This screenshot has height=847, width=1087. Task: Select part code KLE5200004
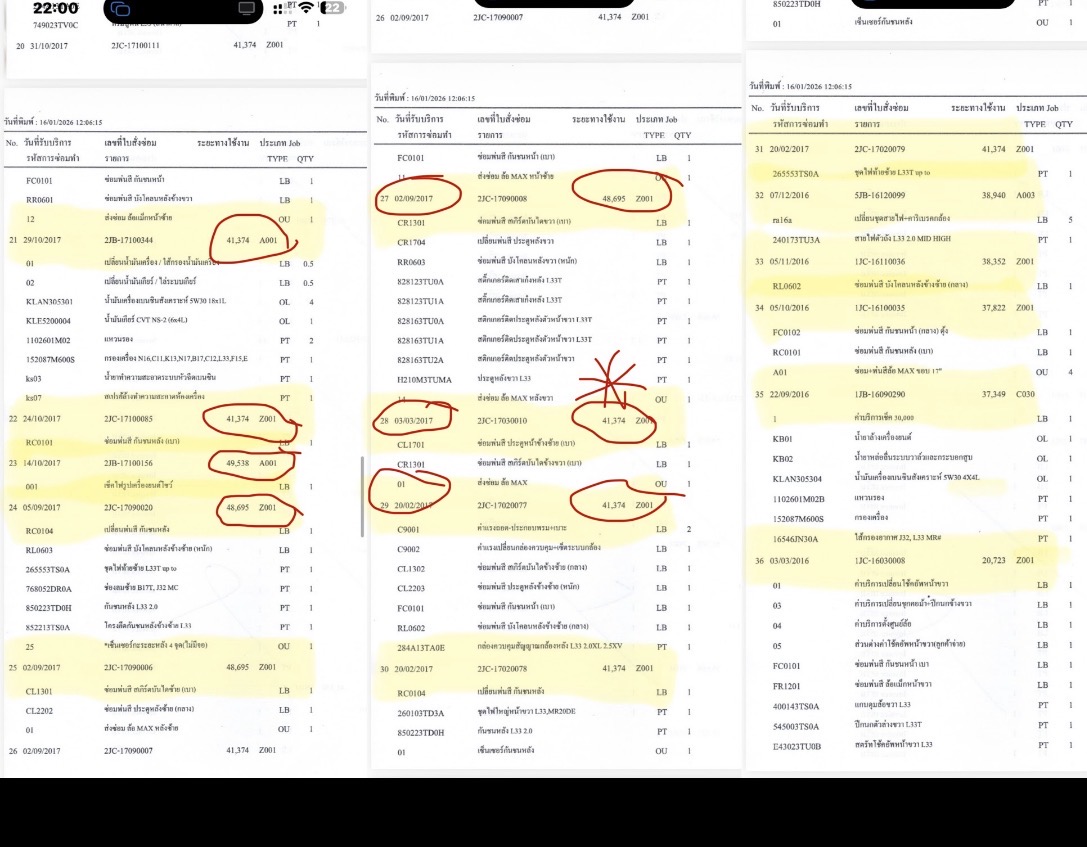pos(48,321)
